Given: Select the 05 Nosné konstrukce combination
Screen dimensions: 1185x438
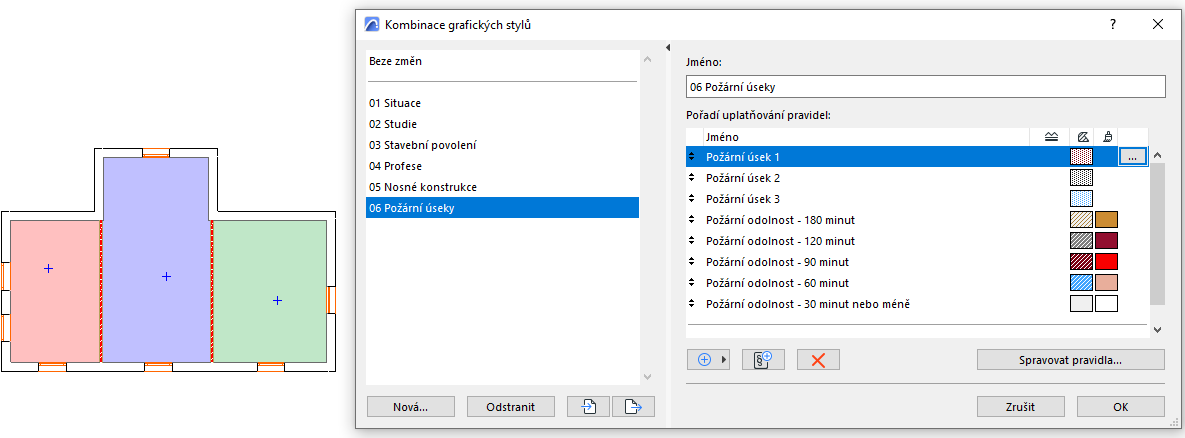Looking at the screenshot, I should tap(422, 187).
